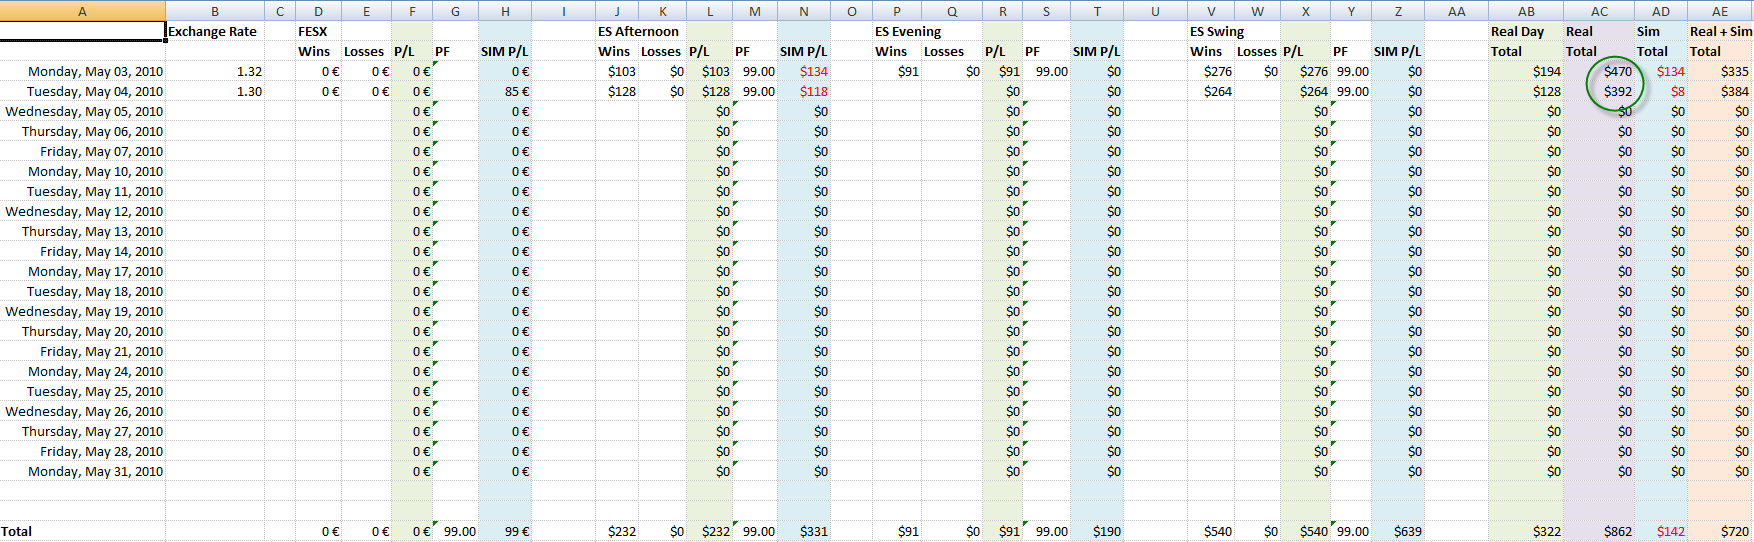Select column header N
Image resolution: width=1754 pixels, height=542 pixels.
point(804,11)
